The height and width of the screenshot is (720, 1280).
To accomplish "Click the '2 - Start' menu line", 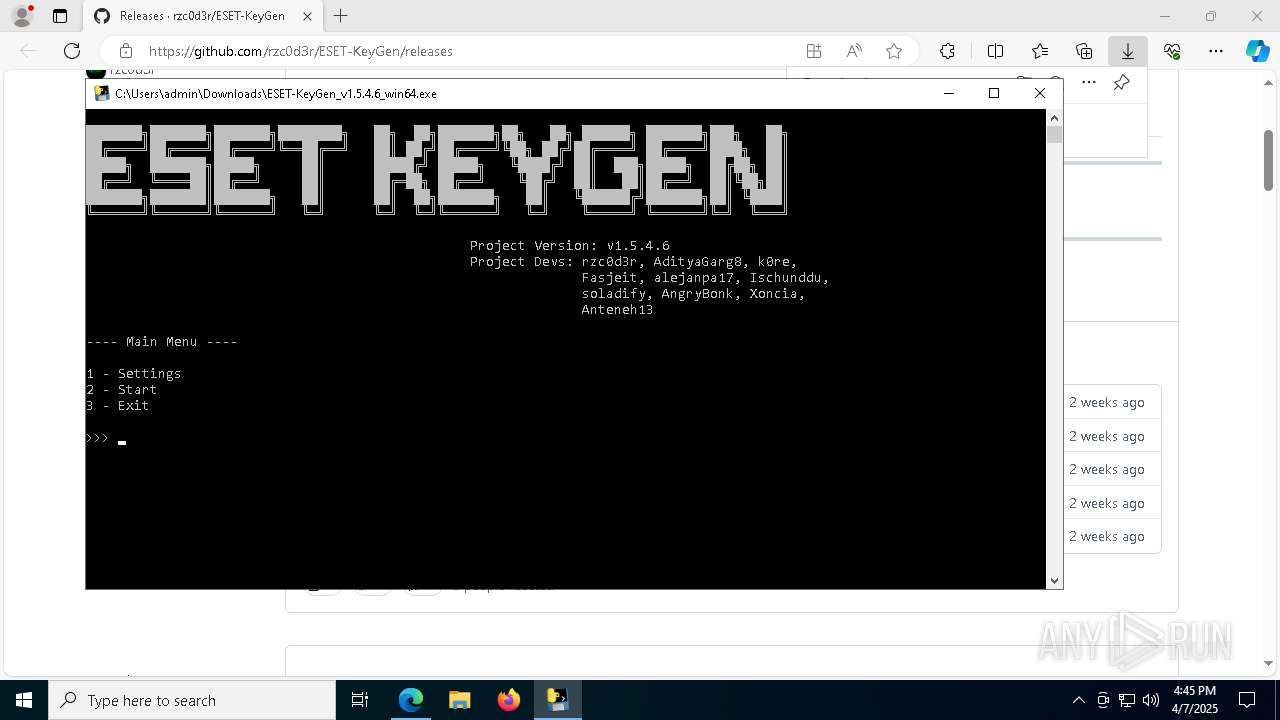I will [122, 389].
